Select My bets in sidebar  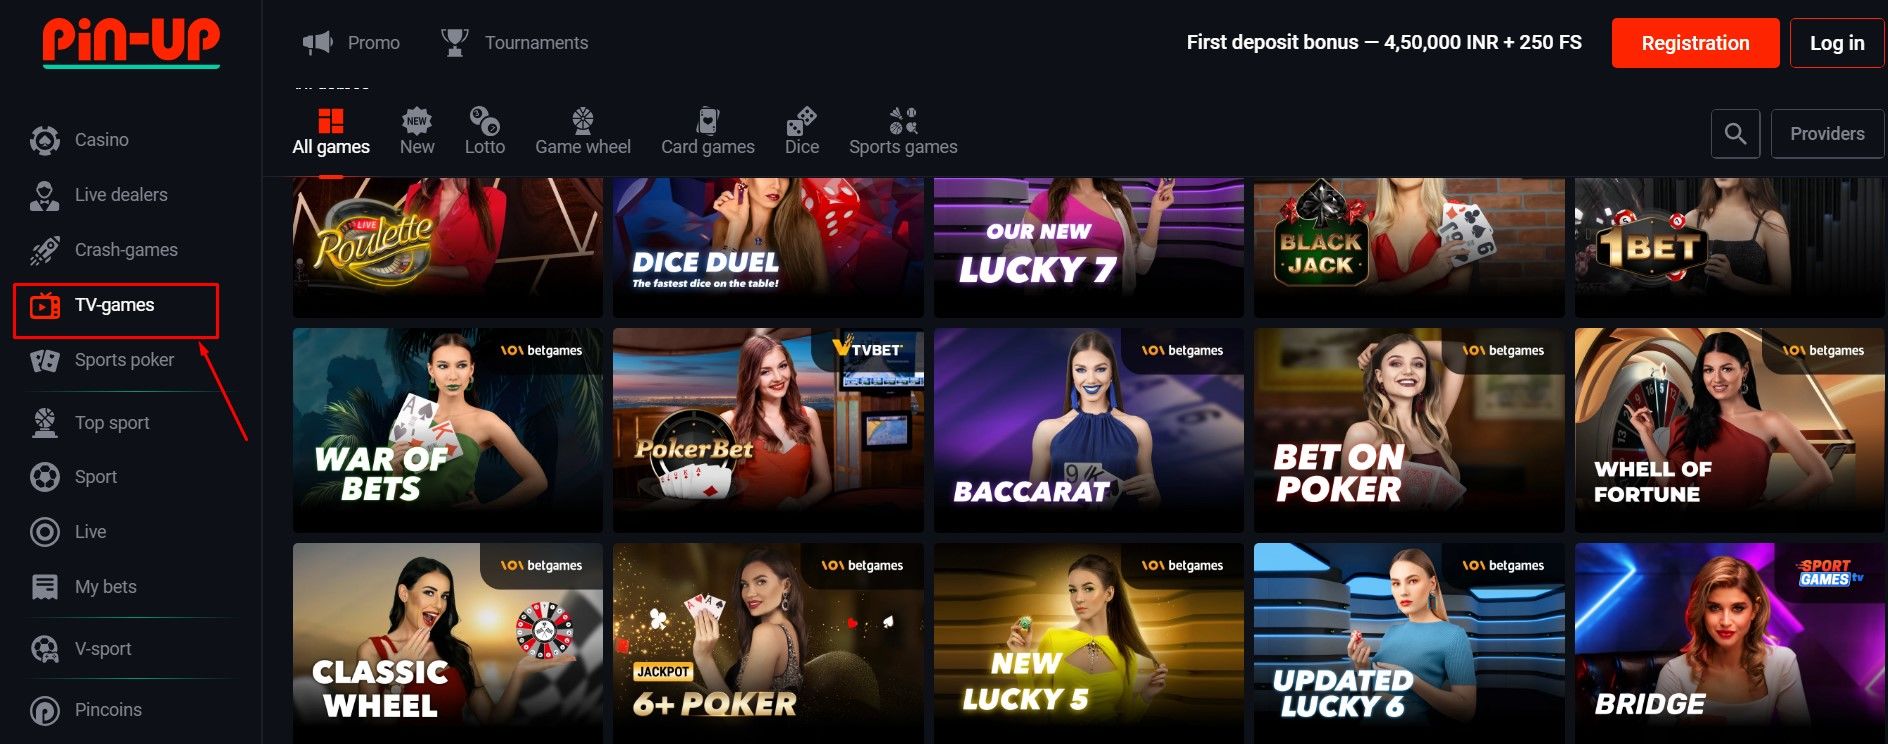coord(106,587)
